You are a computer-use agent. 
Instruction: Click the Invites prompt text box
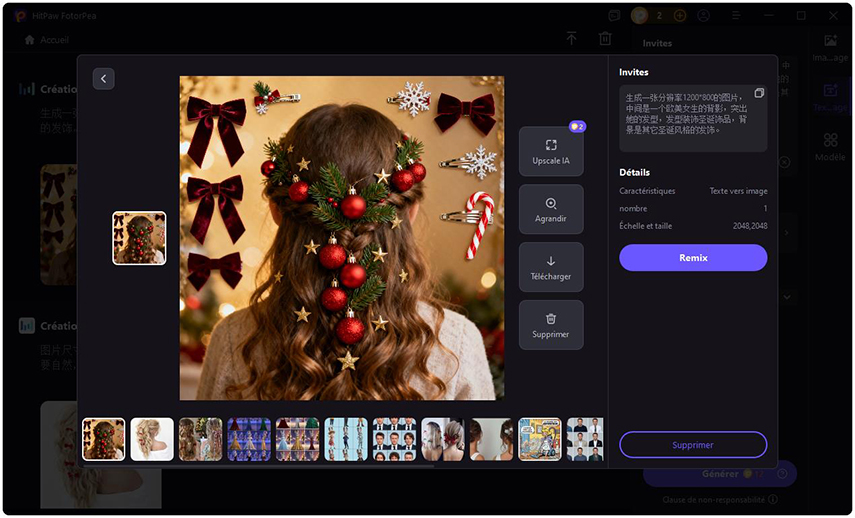(x=685, y=117)
